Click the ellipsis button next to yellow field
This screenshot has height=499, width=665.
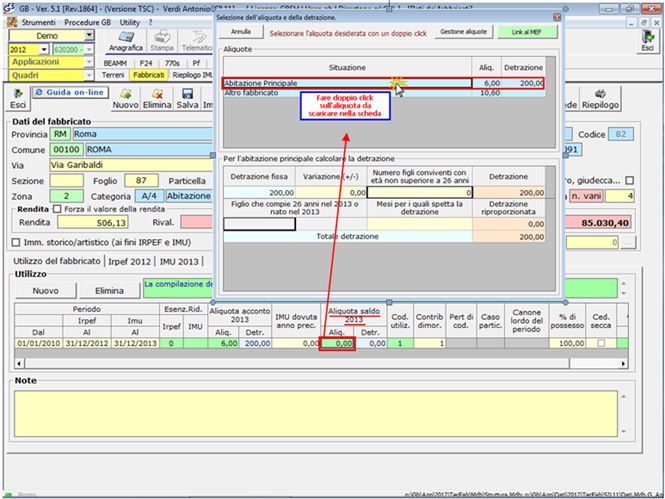pyautogui.click(x=629, y=243)
